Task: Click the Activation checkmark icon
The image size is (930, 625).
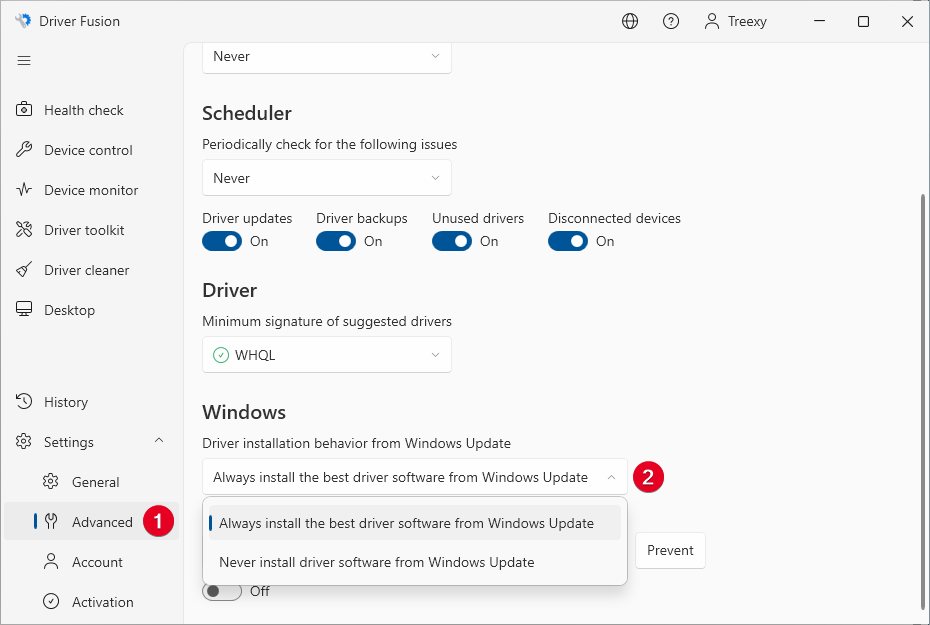Action: (x=51, y=602)
